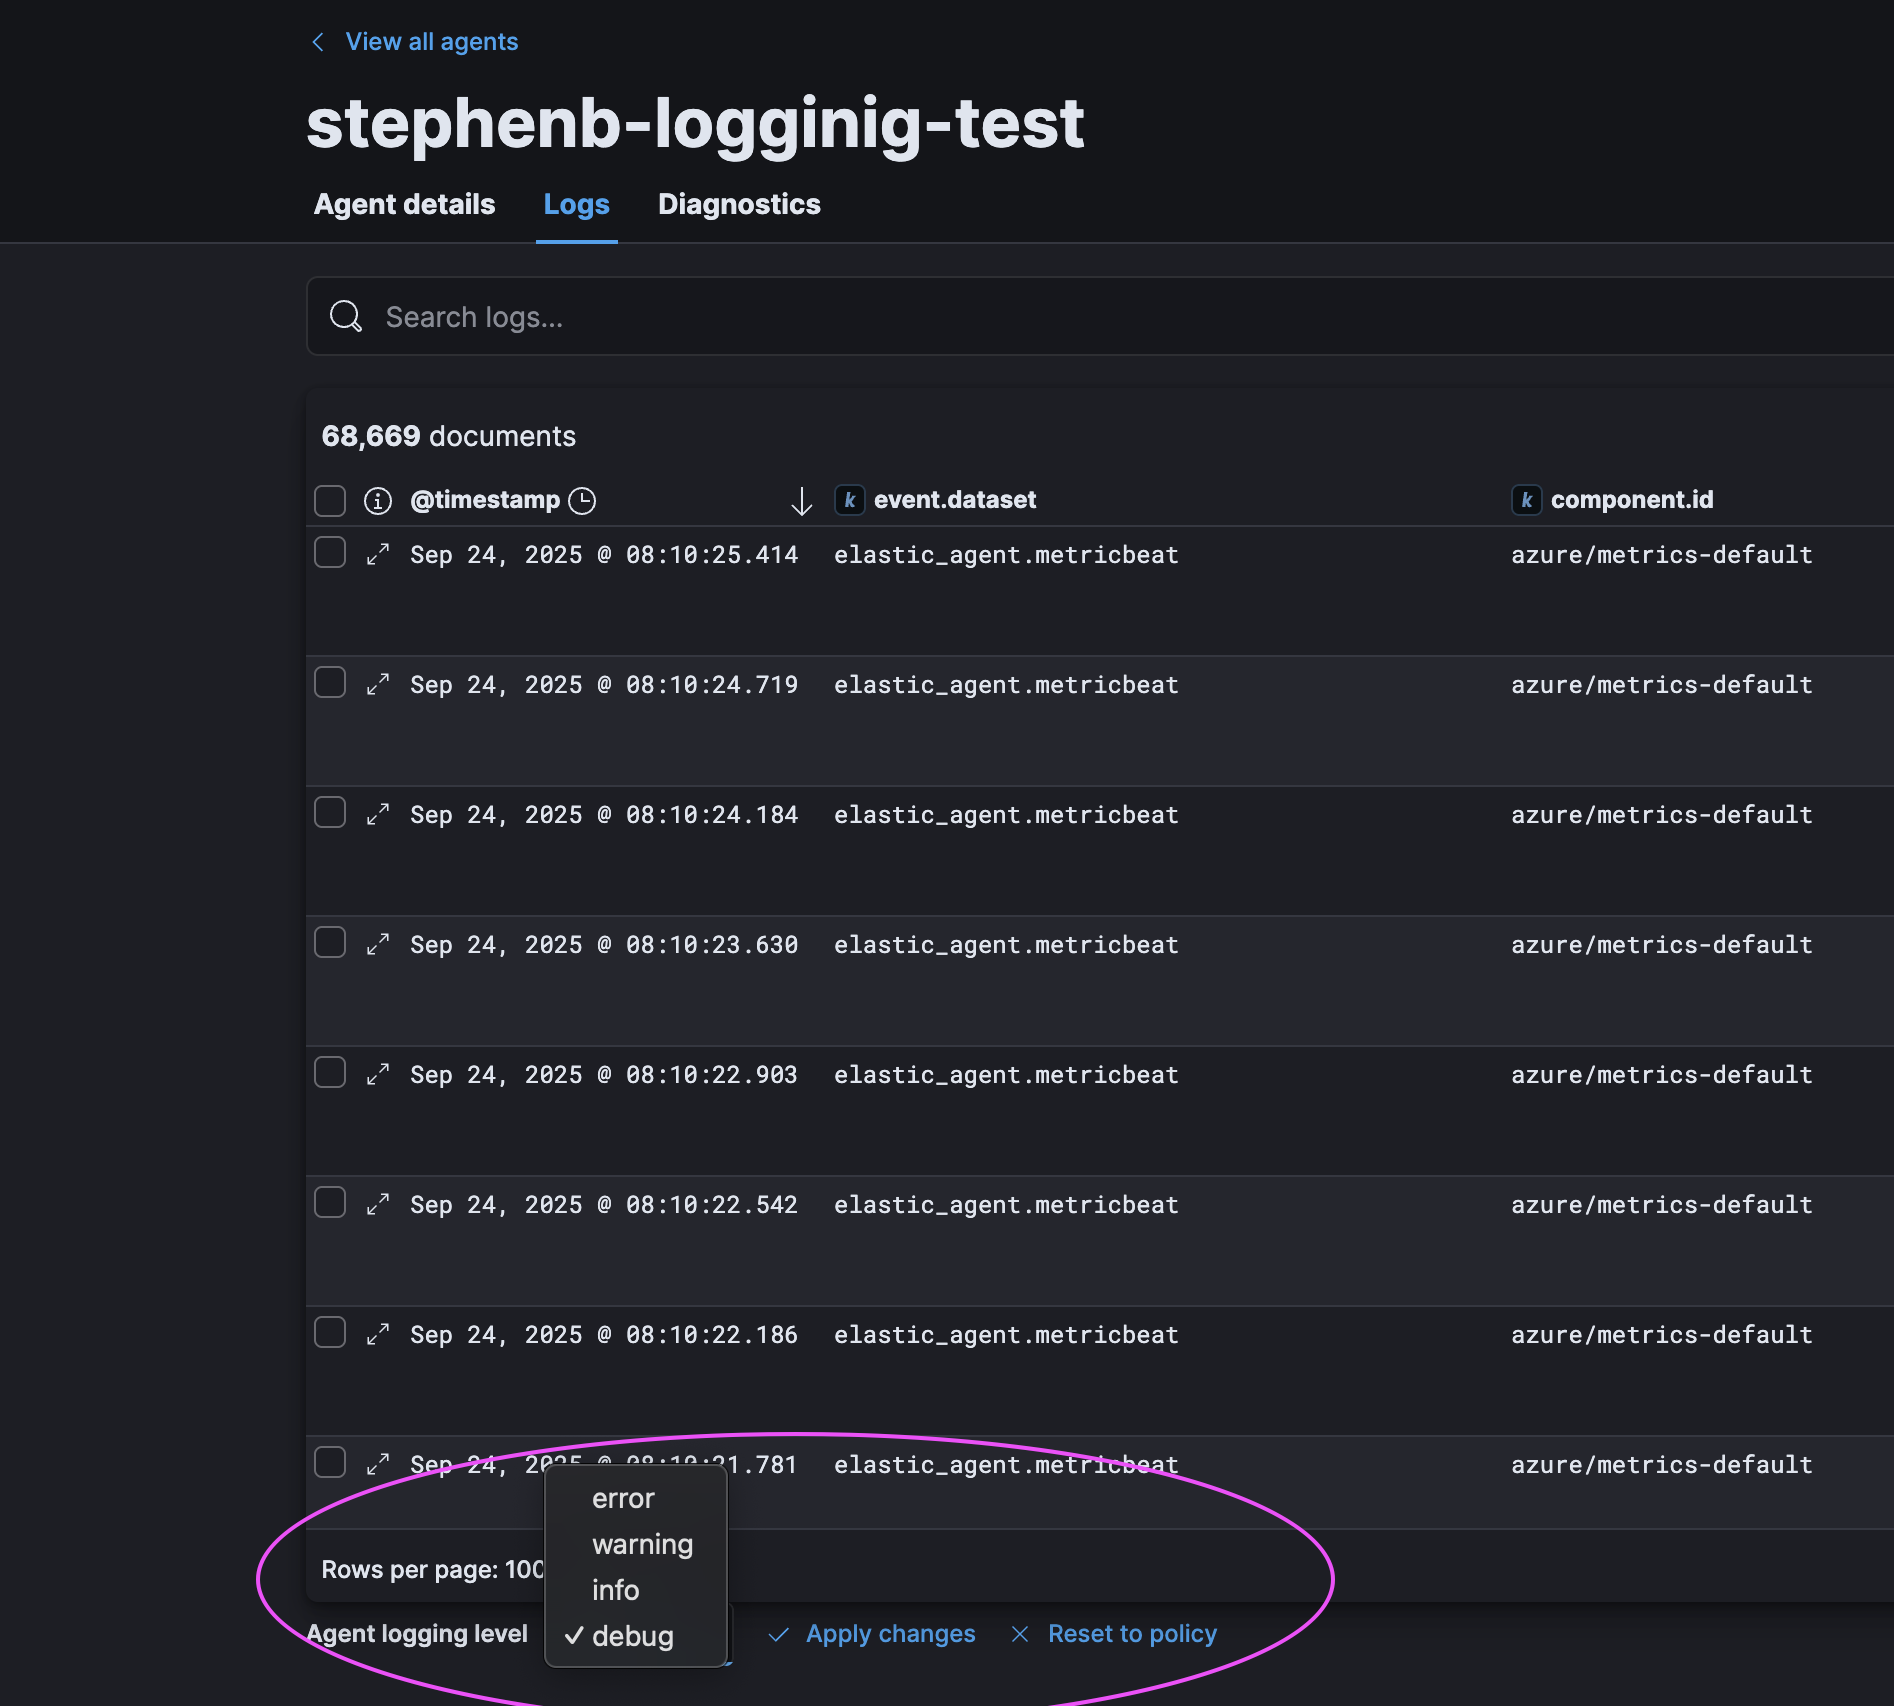Select the 08:10:24.719 row checkbox
This screenshot has width=1894, height=1706.
[x=330, y=683]
